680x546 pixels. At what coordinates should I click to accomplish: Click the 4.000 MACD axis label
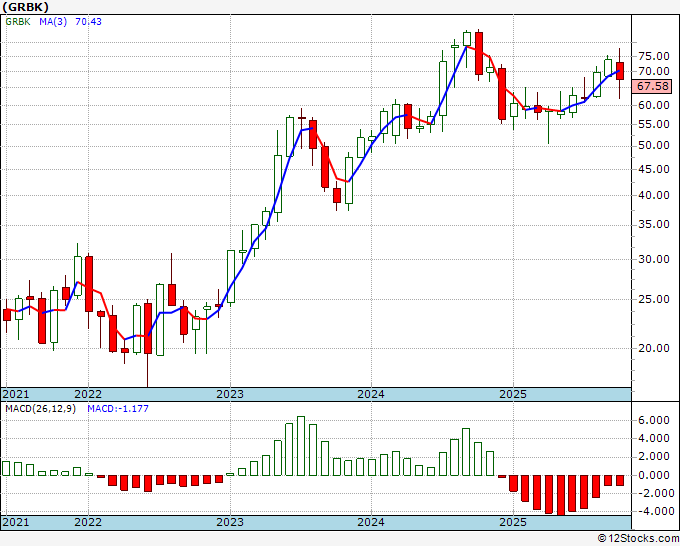click(x=654, y=438)
